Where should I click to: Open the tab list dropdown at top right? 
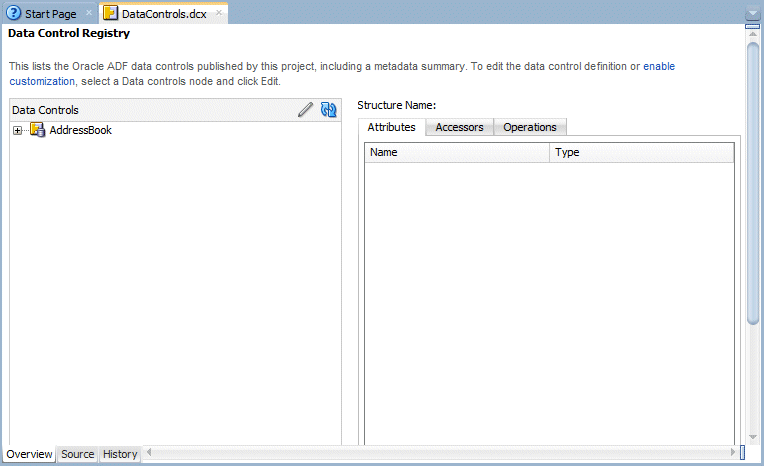click(x=753, y=14)
